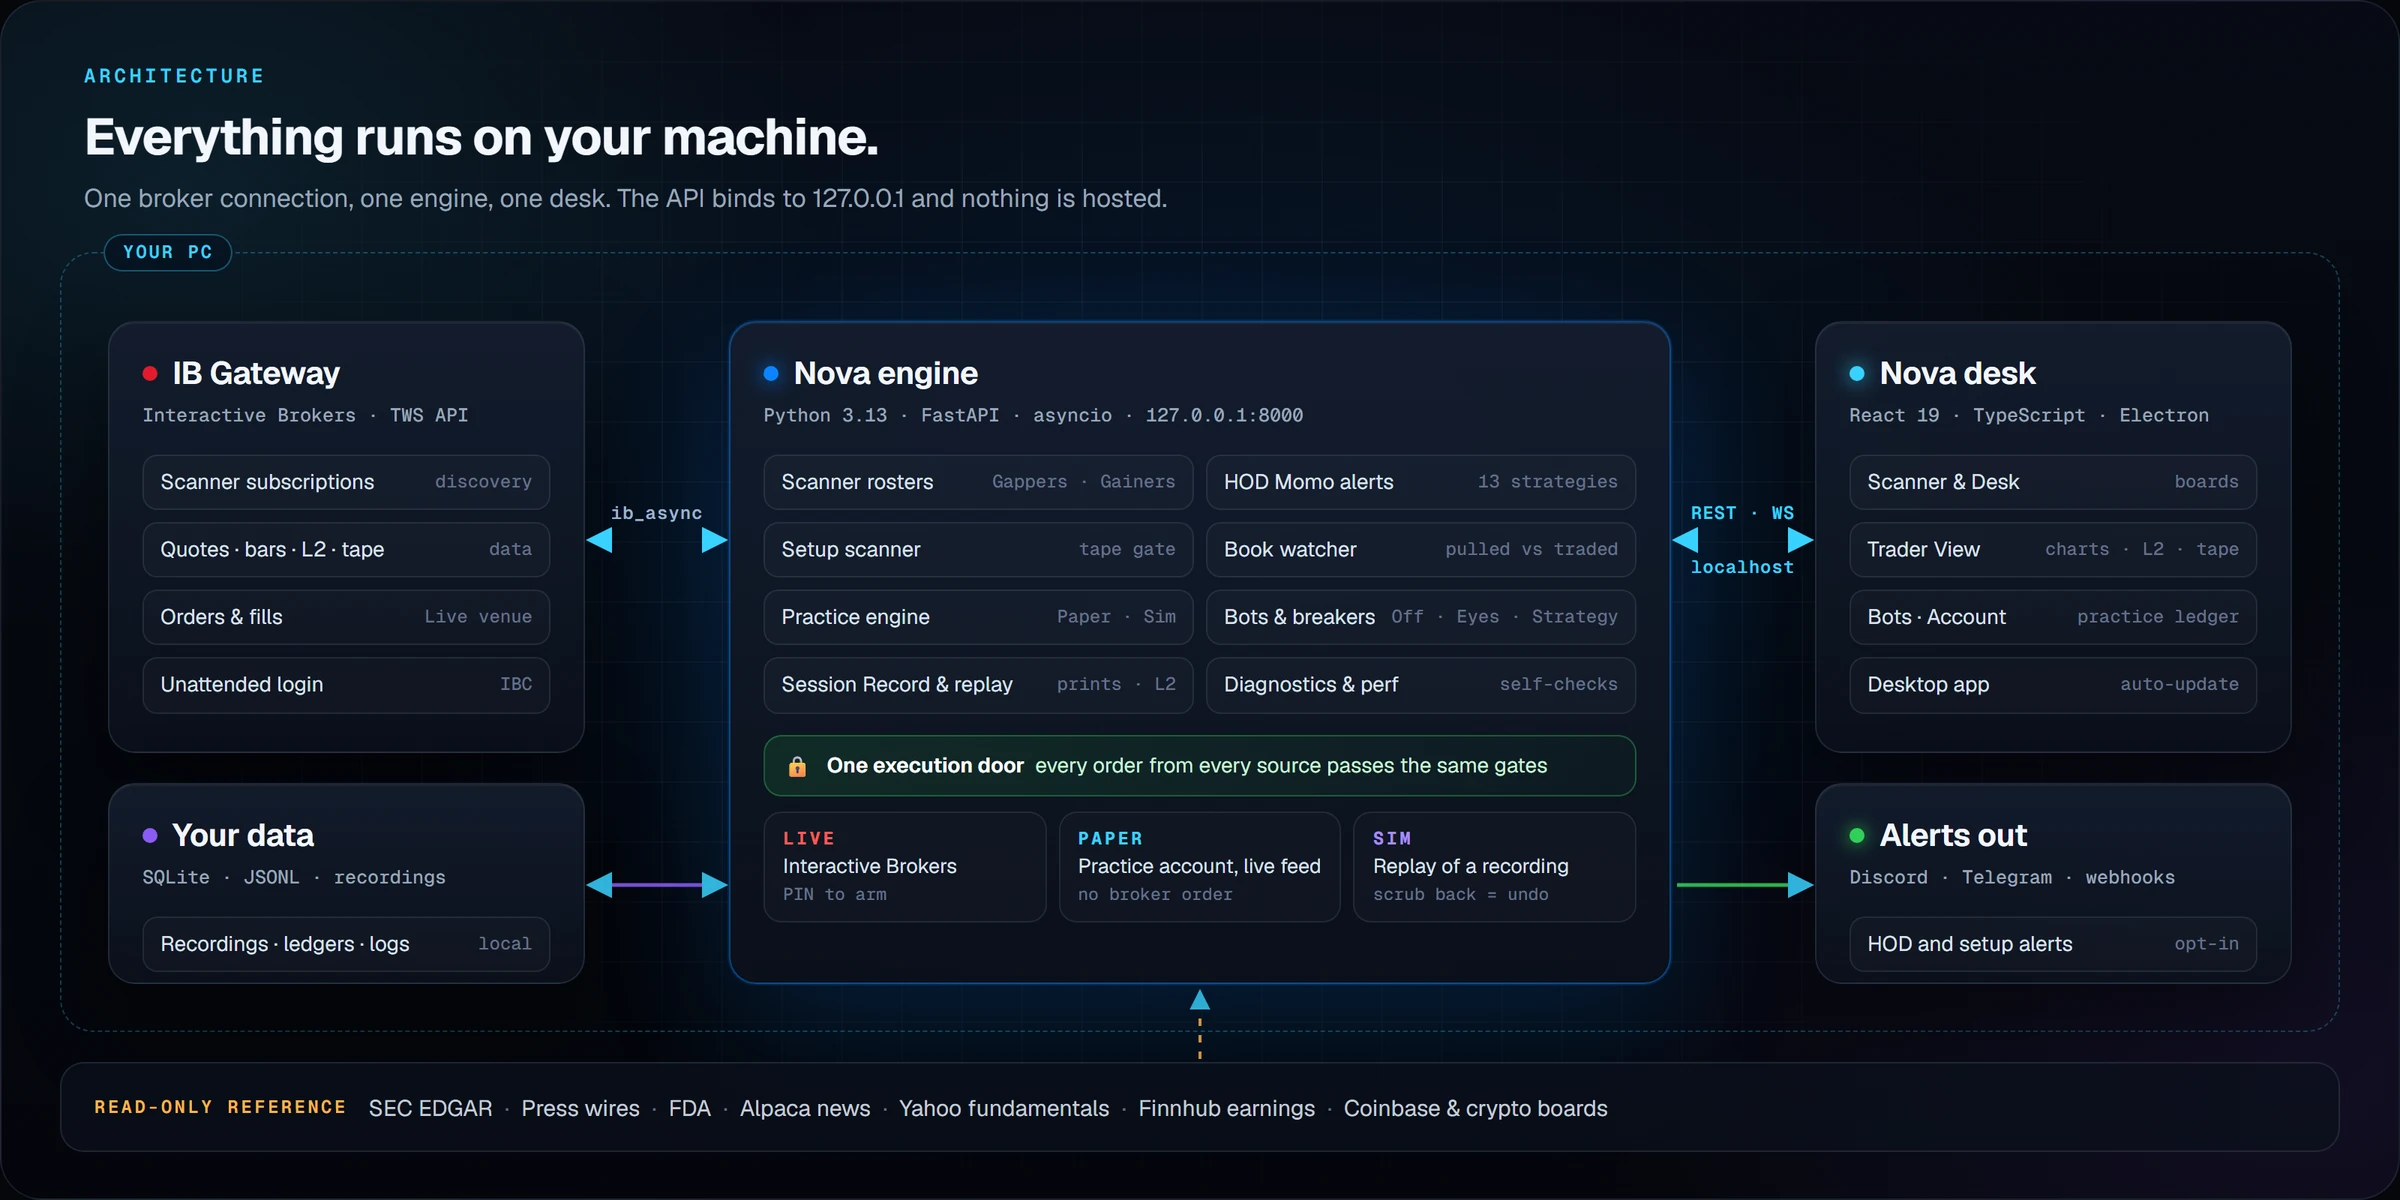
Task: Click SEC EDGAR in the reference bar
Action: (431, 1108)
